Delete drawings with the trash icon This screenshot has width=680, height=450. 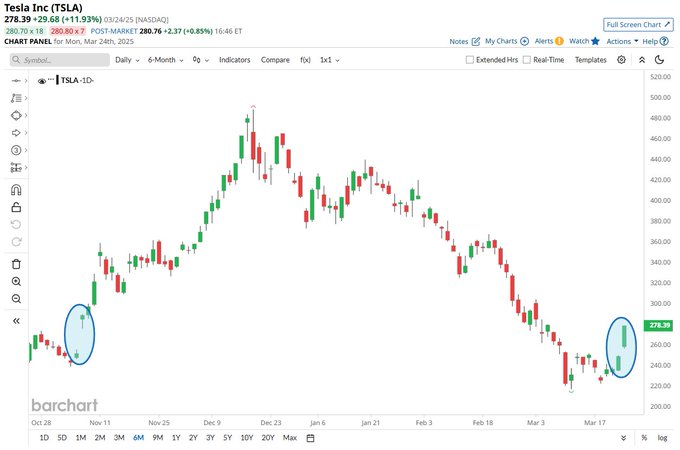pos(16,264)
